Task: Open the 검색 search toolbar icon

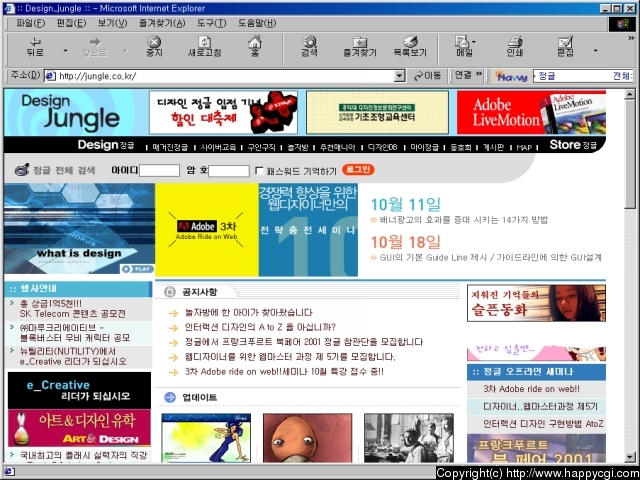Action: [x=309, y=47]
